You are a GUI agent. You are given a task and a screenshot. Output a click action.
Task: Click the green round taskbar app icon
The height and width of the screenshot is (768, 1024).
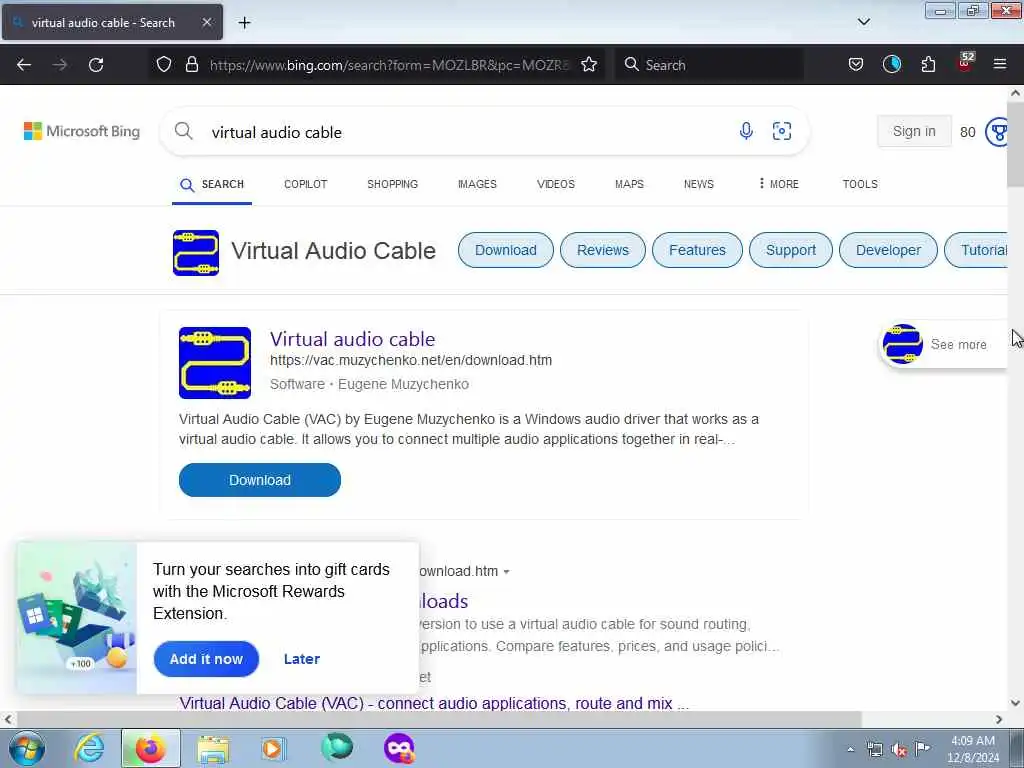pyautogui.click(x=337, y=747)
